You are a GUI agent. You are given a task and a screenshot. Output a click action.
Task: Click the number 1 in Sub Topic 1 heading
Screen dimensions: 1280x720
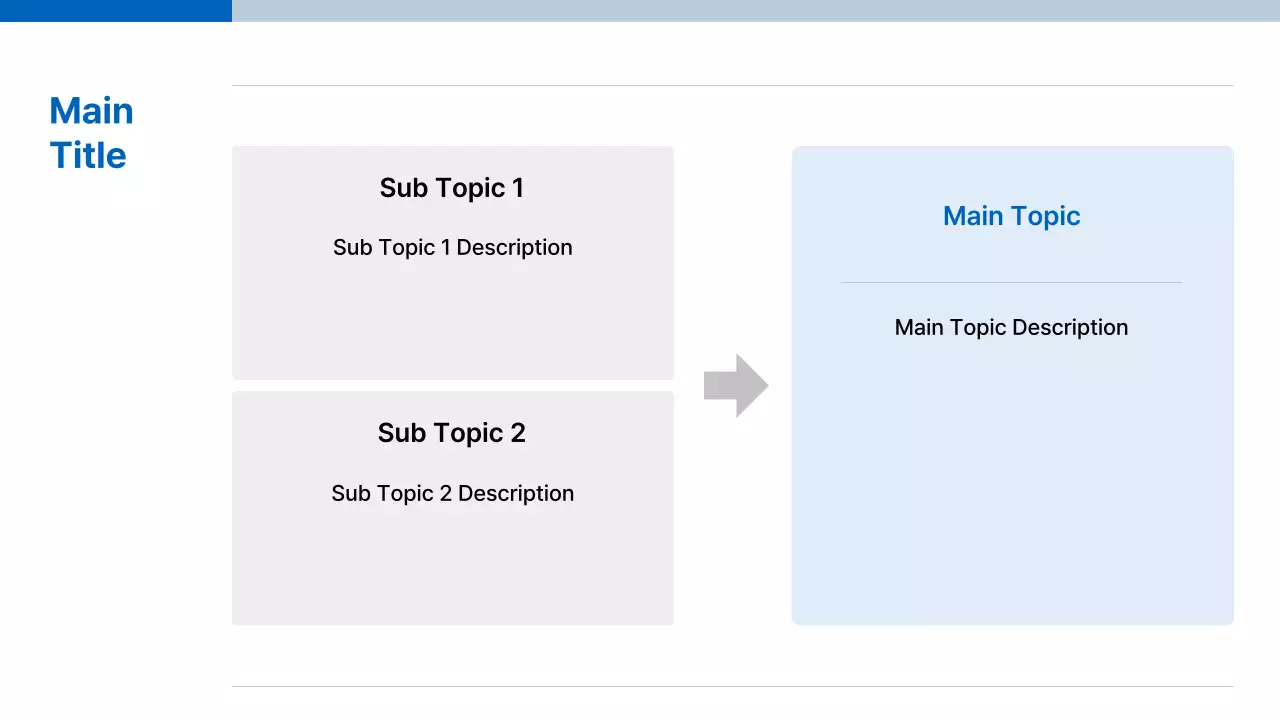[517, 188]
